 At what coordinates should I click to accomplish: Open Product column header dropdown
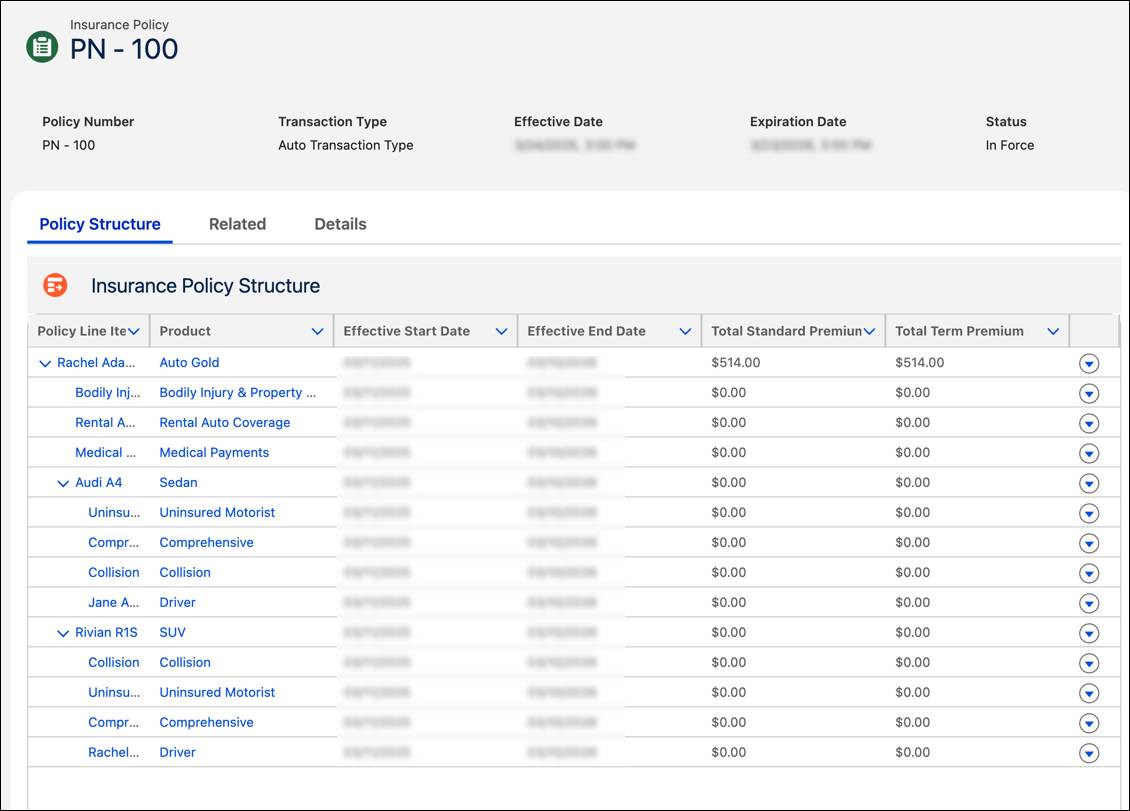click(x=317, y=332)
